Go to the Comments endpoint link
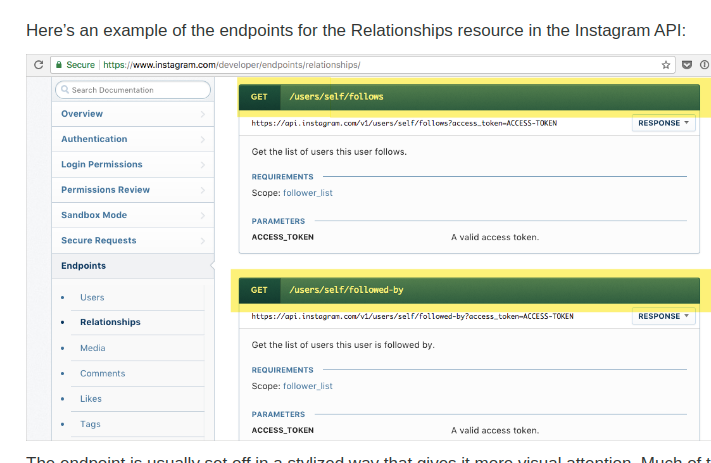This screenshot has height=463, width=711. click(x=102, y=373)
